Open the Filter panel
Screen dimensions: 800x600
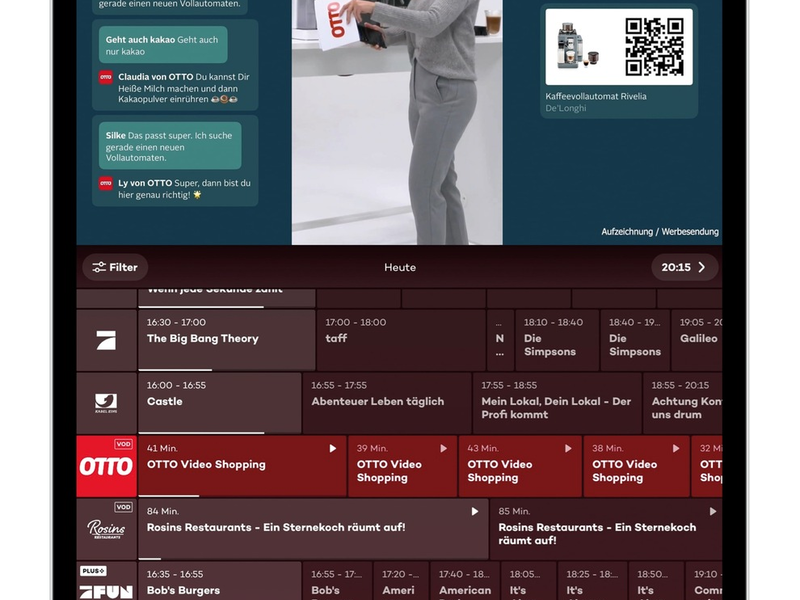tap(115, 267)
